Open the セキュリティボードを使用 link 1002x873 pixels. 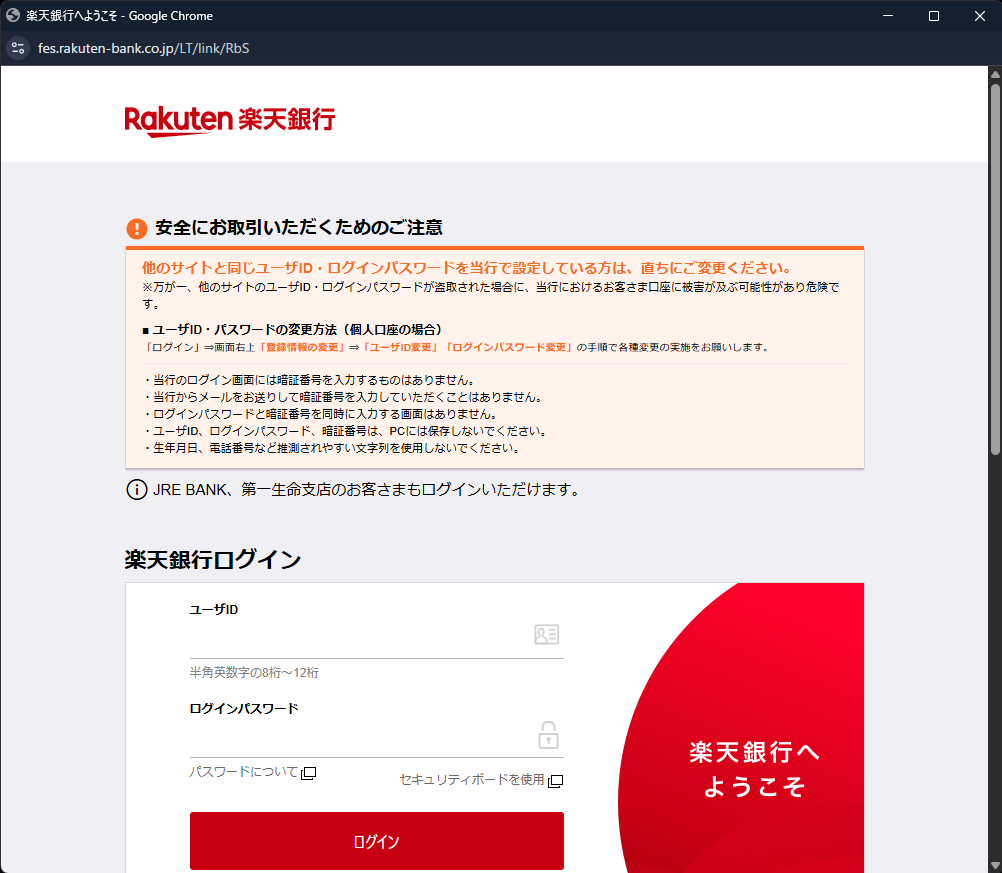[x=472, y=780]
